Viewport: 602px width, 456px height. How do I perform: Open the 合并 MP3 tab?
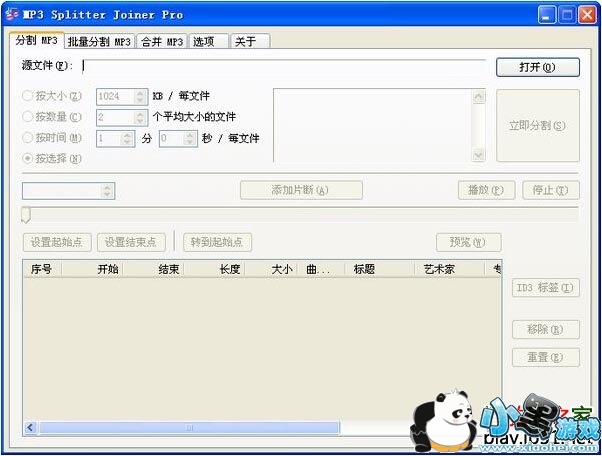[x=162, y=41]
